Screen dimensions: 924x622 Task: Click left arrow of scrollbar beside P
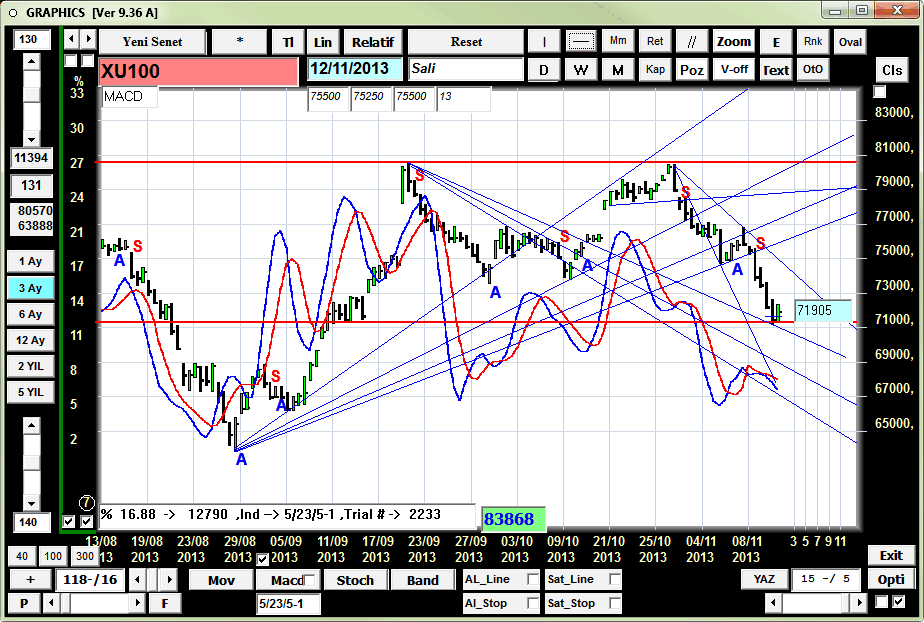tap(51, 603)
